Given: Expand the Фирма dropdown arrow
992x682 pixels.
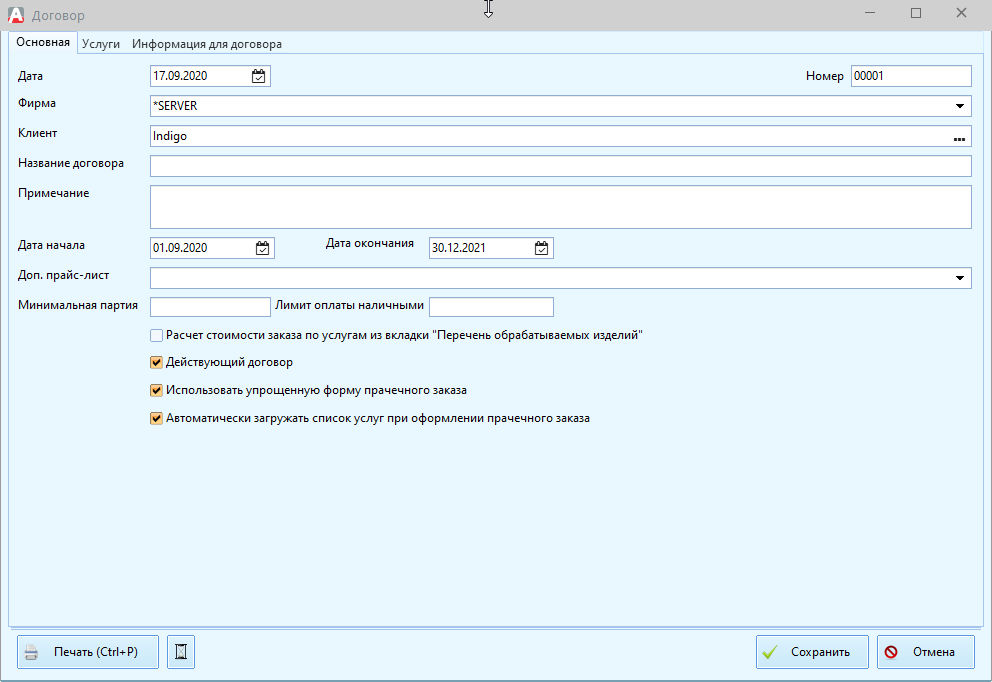Looking at the screenshot, I should pos(959,106).
